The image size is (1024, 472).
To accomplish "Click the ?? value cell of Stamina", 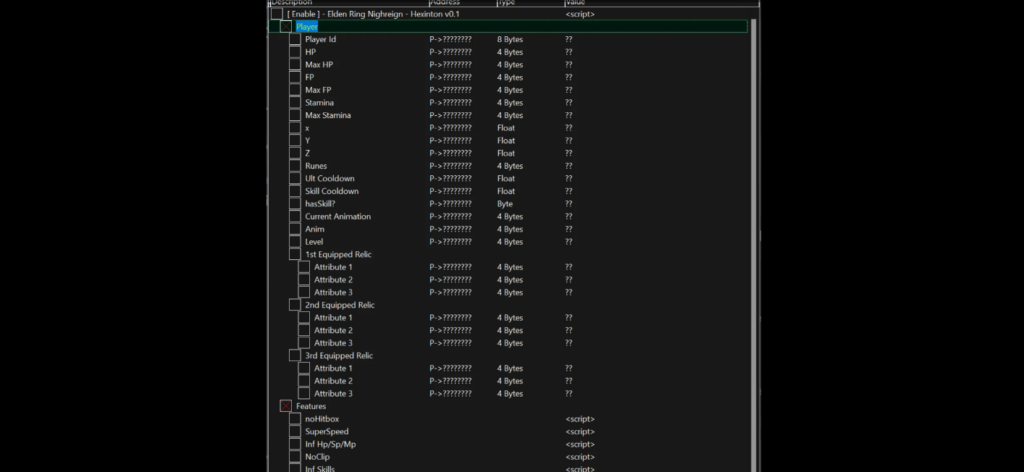I will tap(569, 102).
